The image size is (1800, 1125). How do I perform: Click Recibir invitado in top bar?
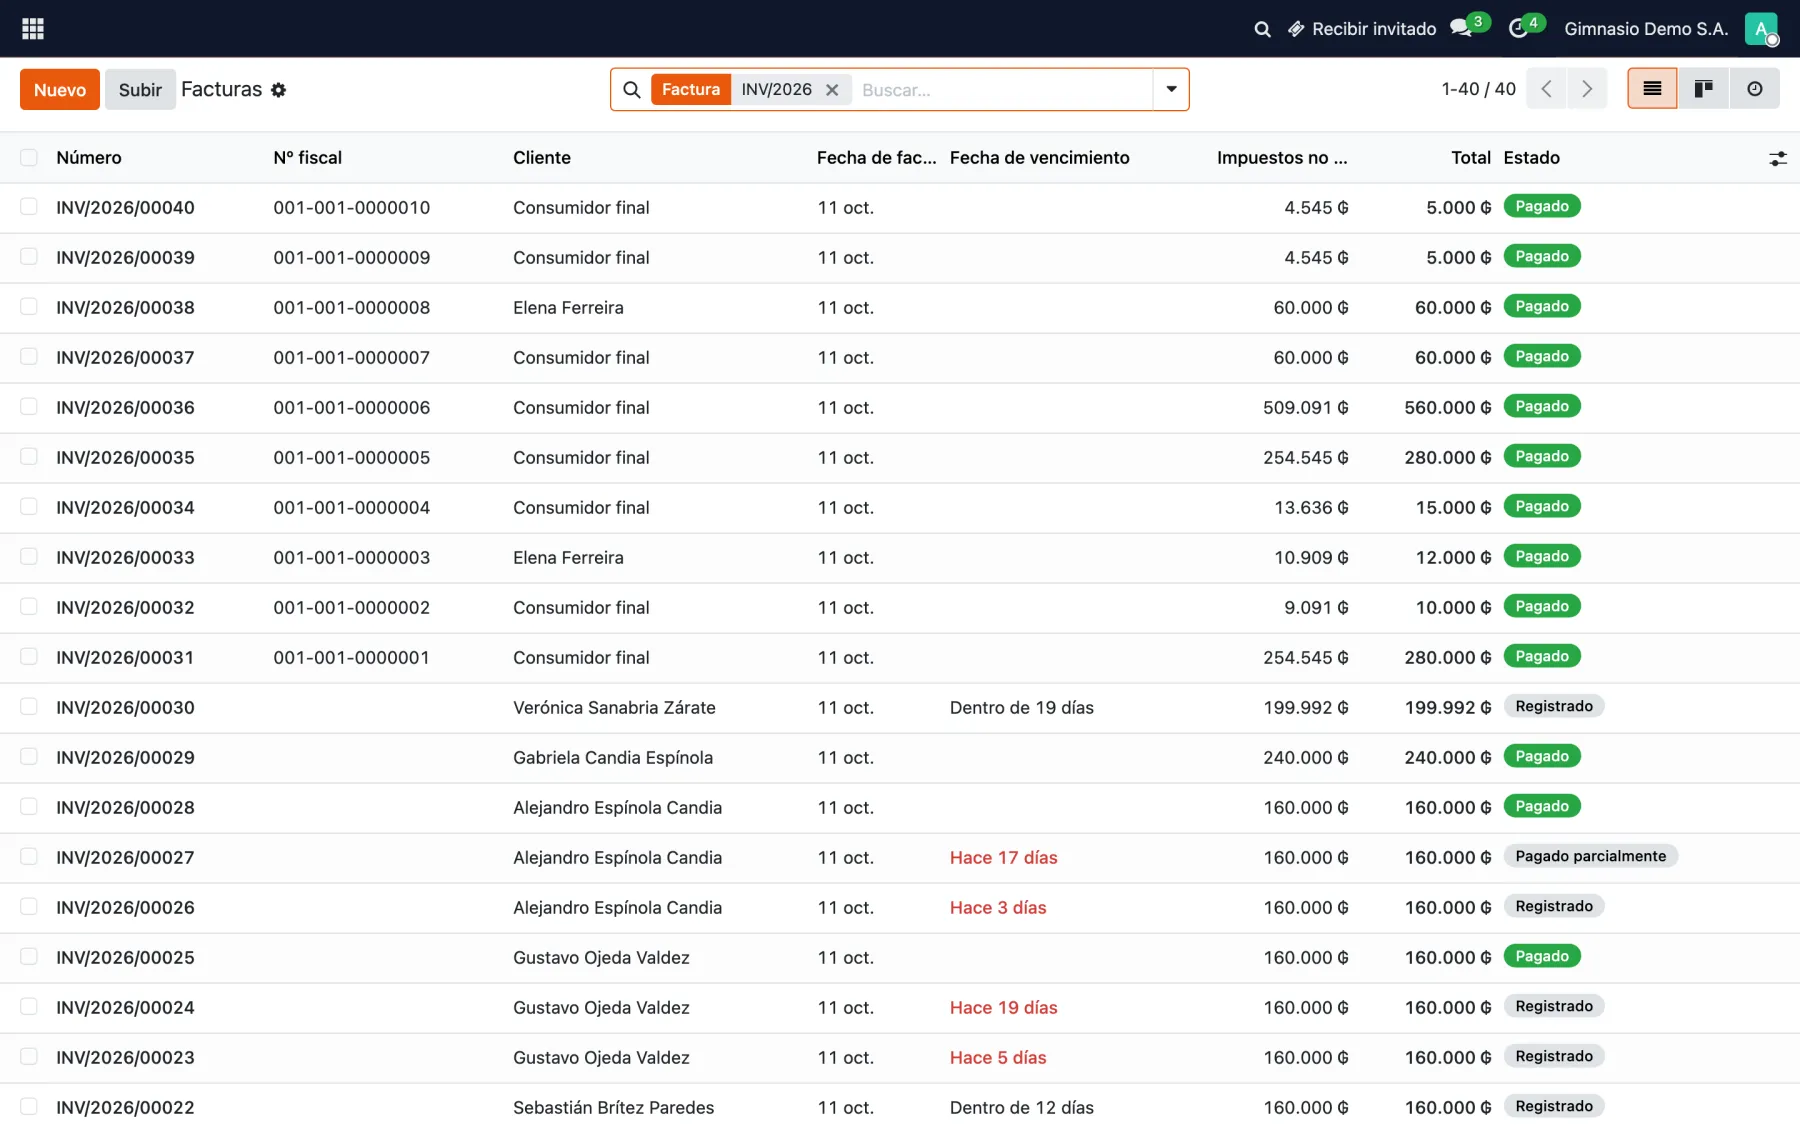point(1361,29)
